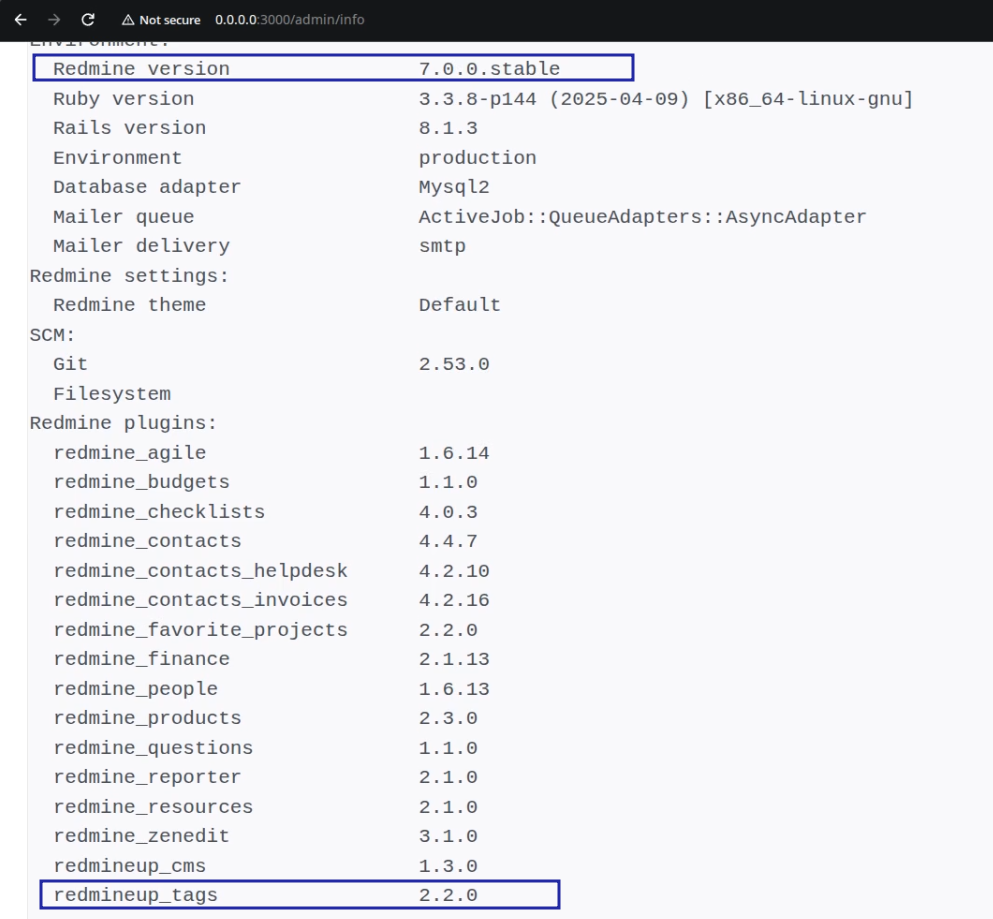Click the 'Redmine settings:' heading
Image resolution: width=993 pixels, height=919 pixels.
129,276
